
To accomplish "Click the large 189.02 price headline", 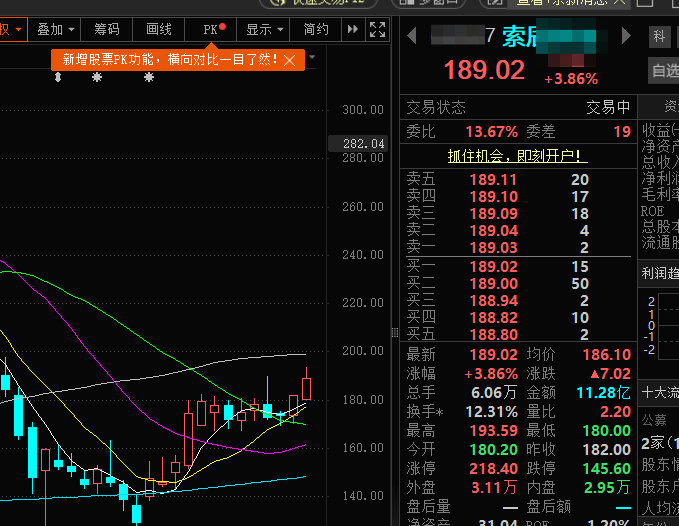I will point(484,70).
